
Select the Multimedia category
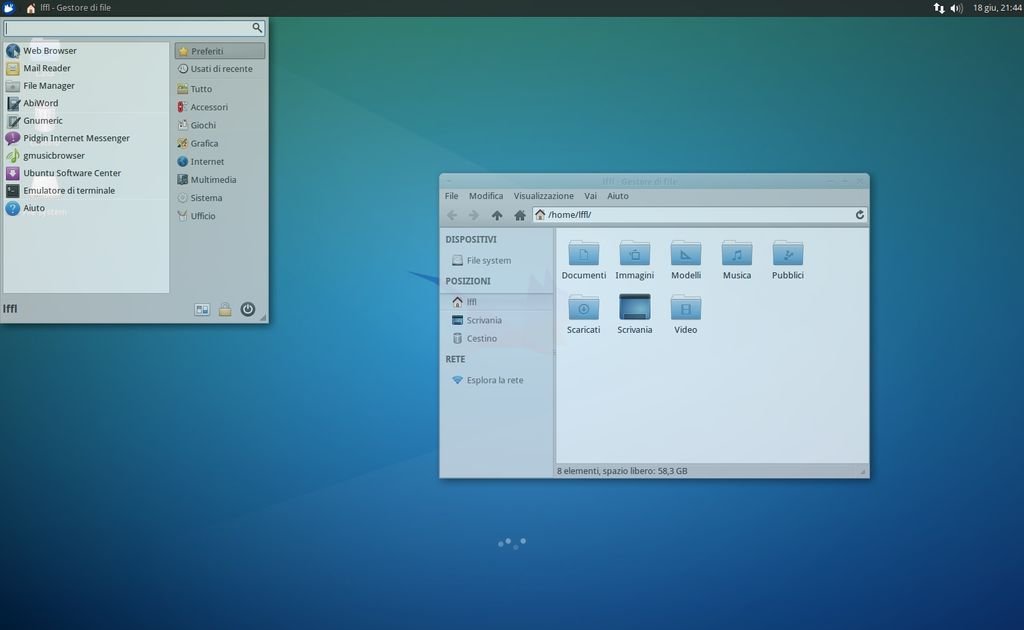pos(213,180)
